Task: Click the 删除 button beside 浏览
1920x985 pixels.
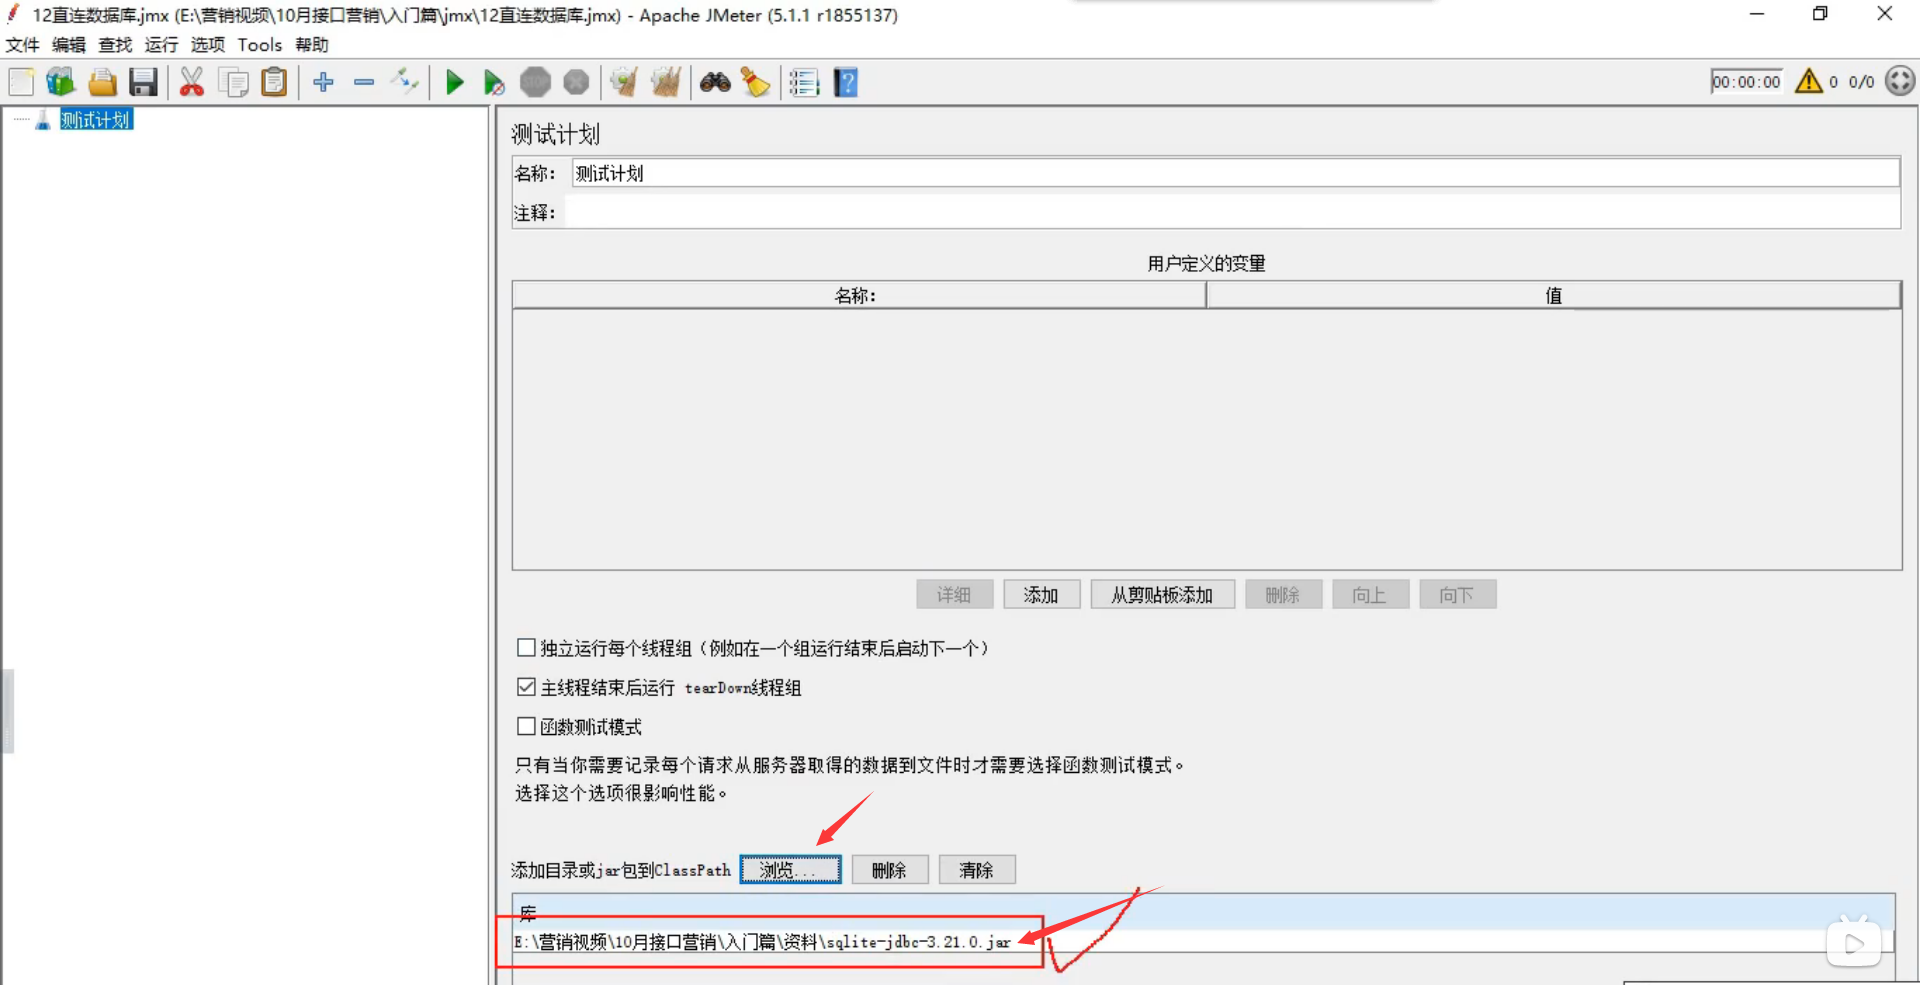Action: 889,870
